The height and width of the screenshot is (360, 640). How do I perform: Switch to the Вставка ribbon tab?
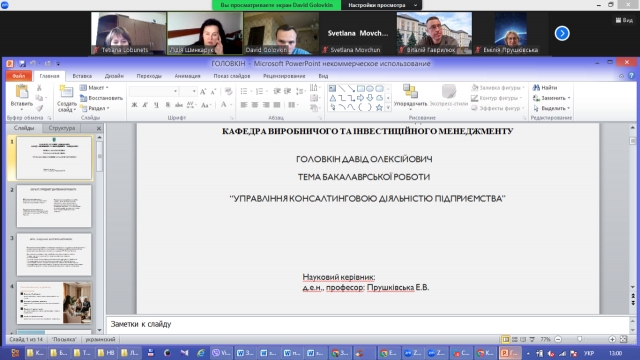tap(82, 76)
